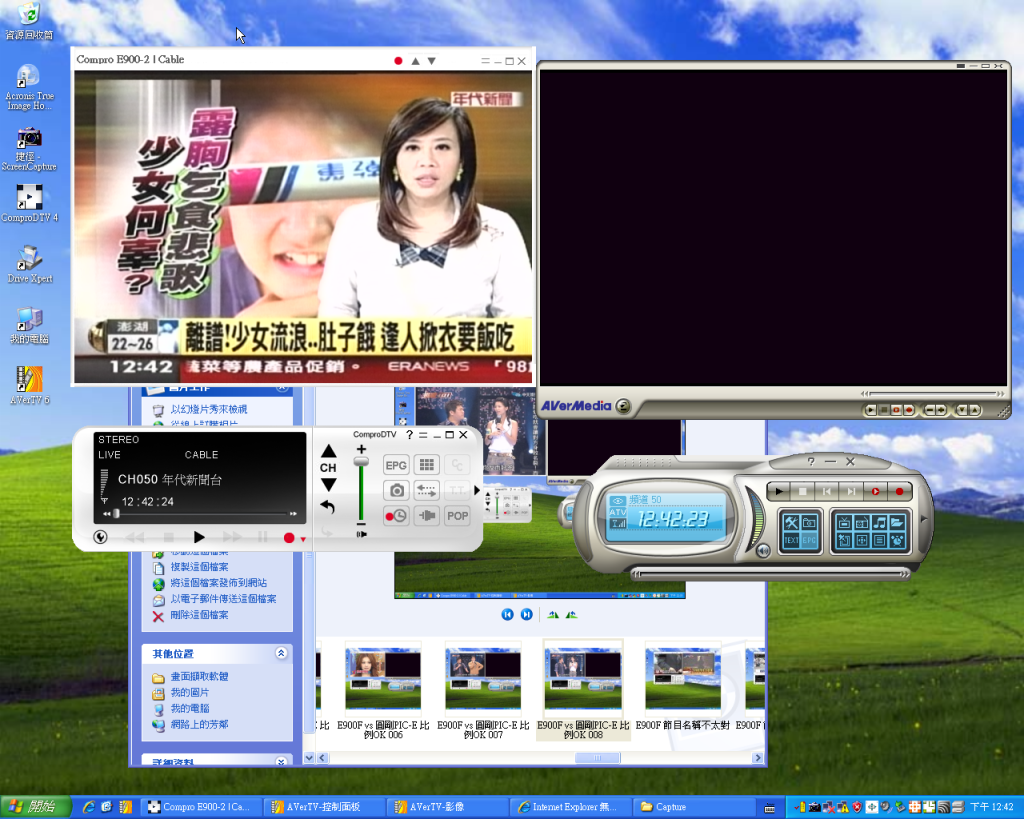This screenshot has width=1024, height=819.
Task: Open 網路上的芳鄰 link in sidebar
Action: tap(199, 724)
